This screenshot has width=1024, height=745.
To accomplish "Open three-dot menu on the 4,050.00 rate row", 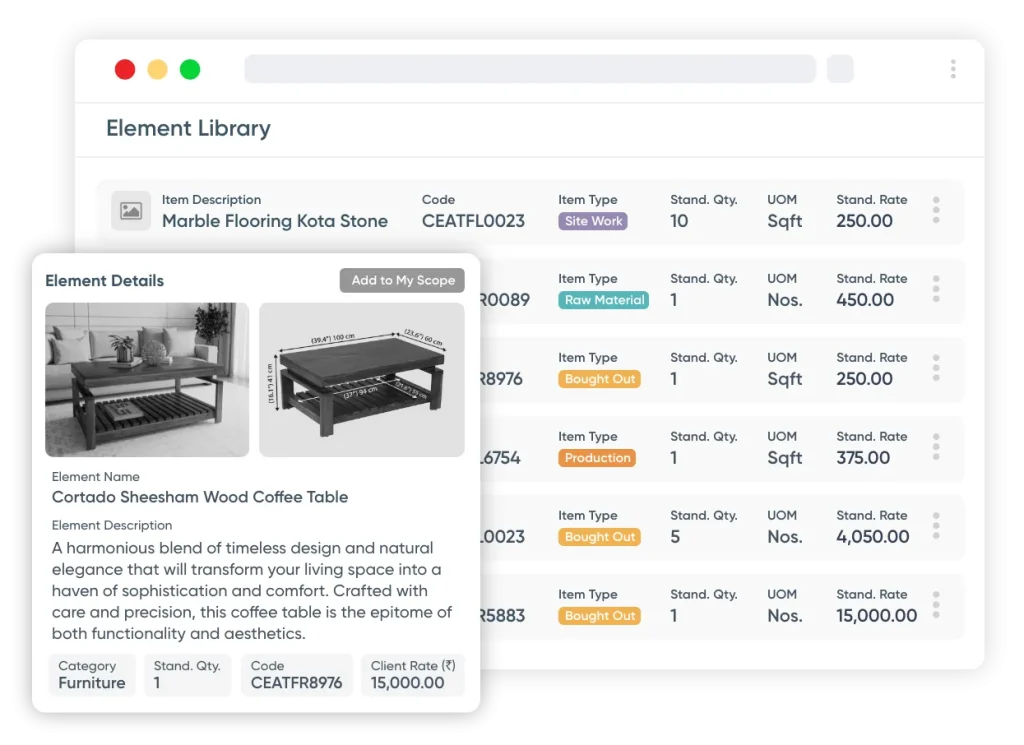I will point(936,527).
